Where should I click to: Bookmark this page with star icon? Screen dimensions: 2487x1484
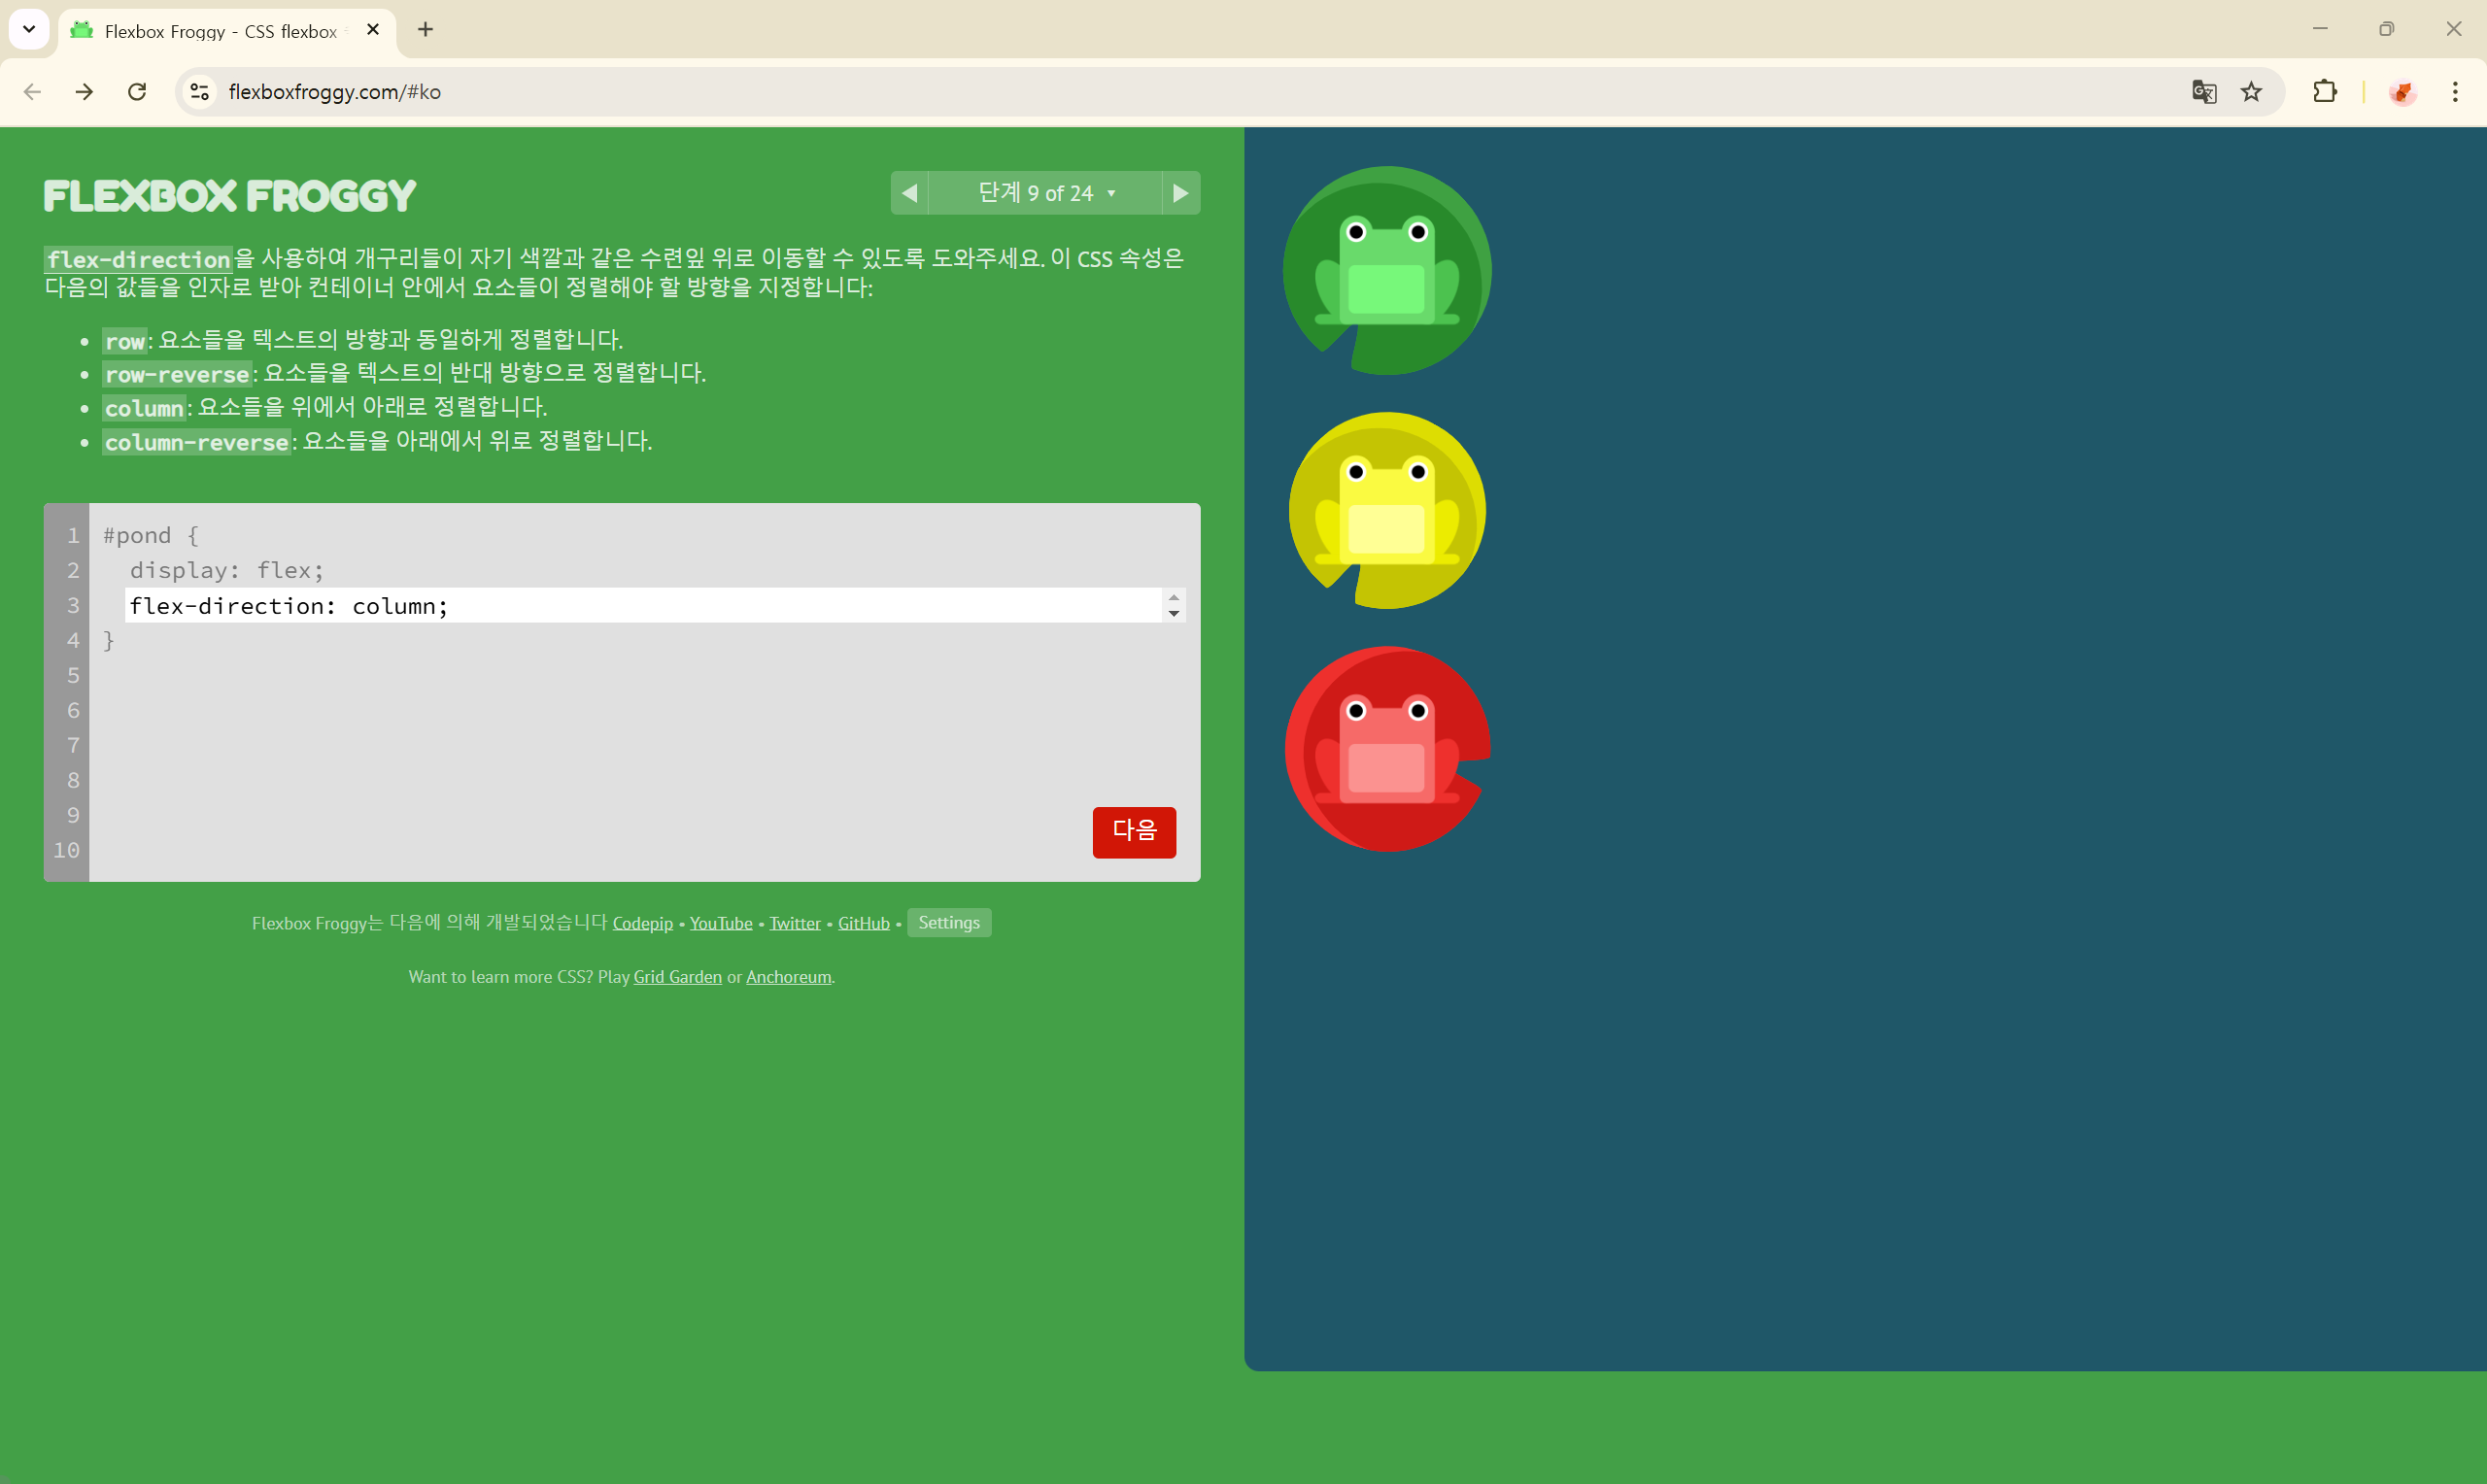(2250, 92)
